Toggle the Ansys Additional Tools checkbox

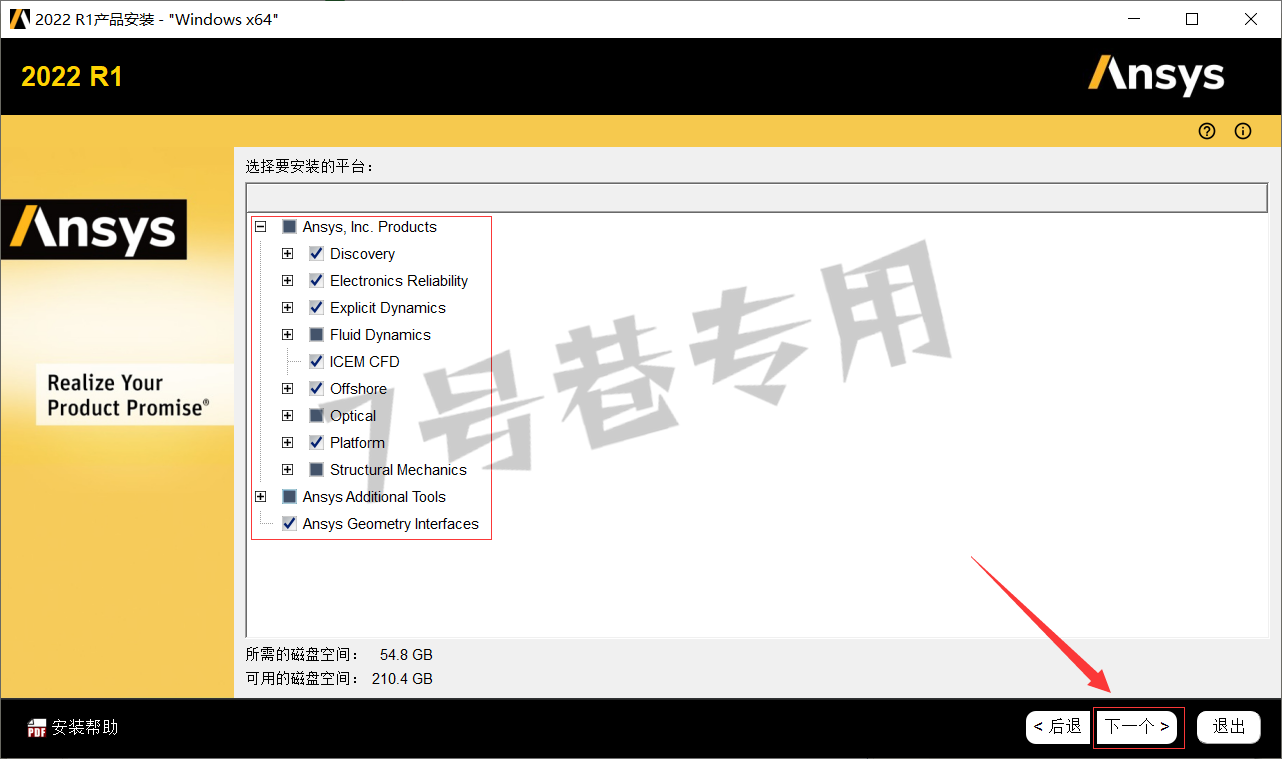[x=289, y=497]
